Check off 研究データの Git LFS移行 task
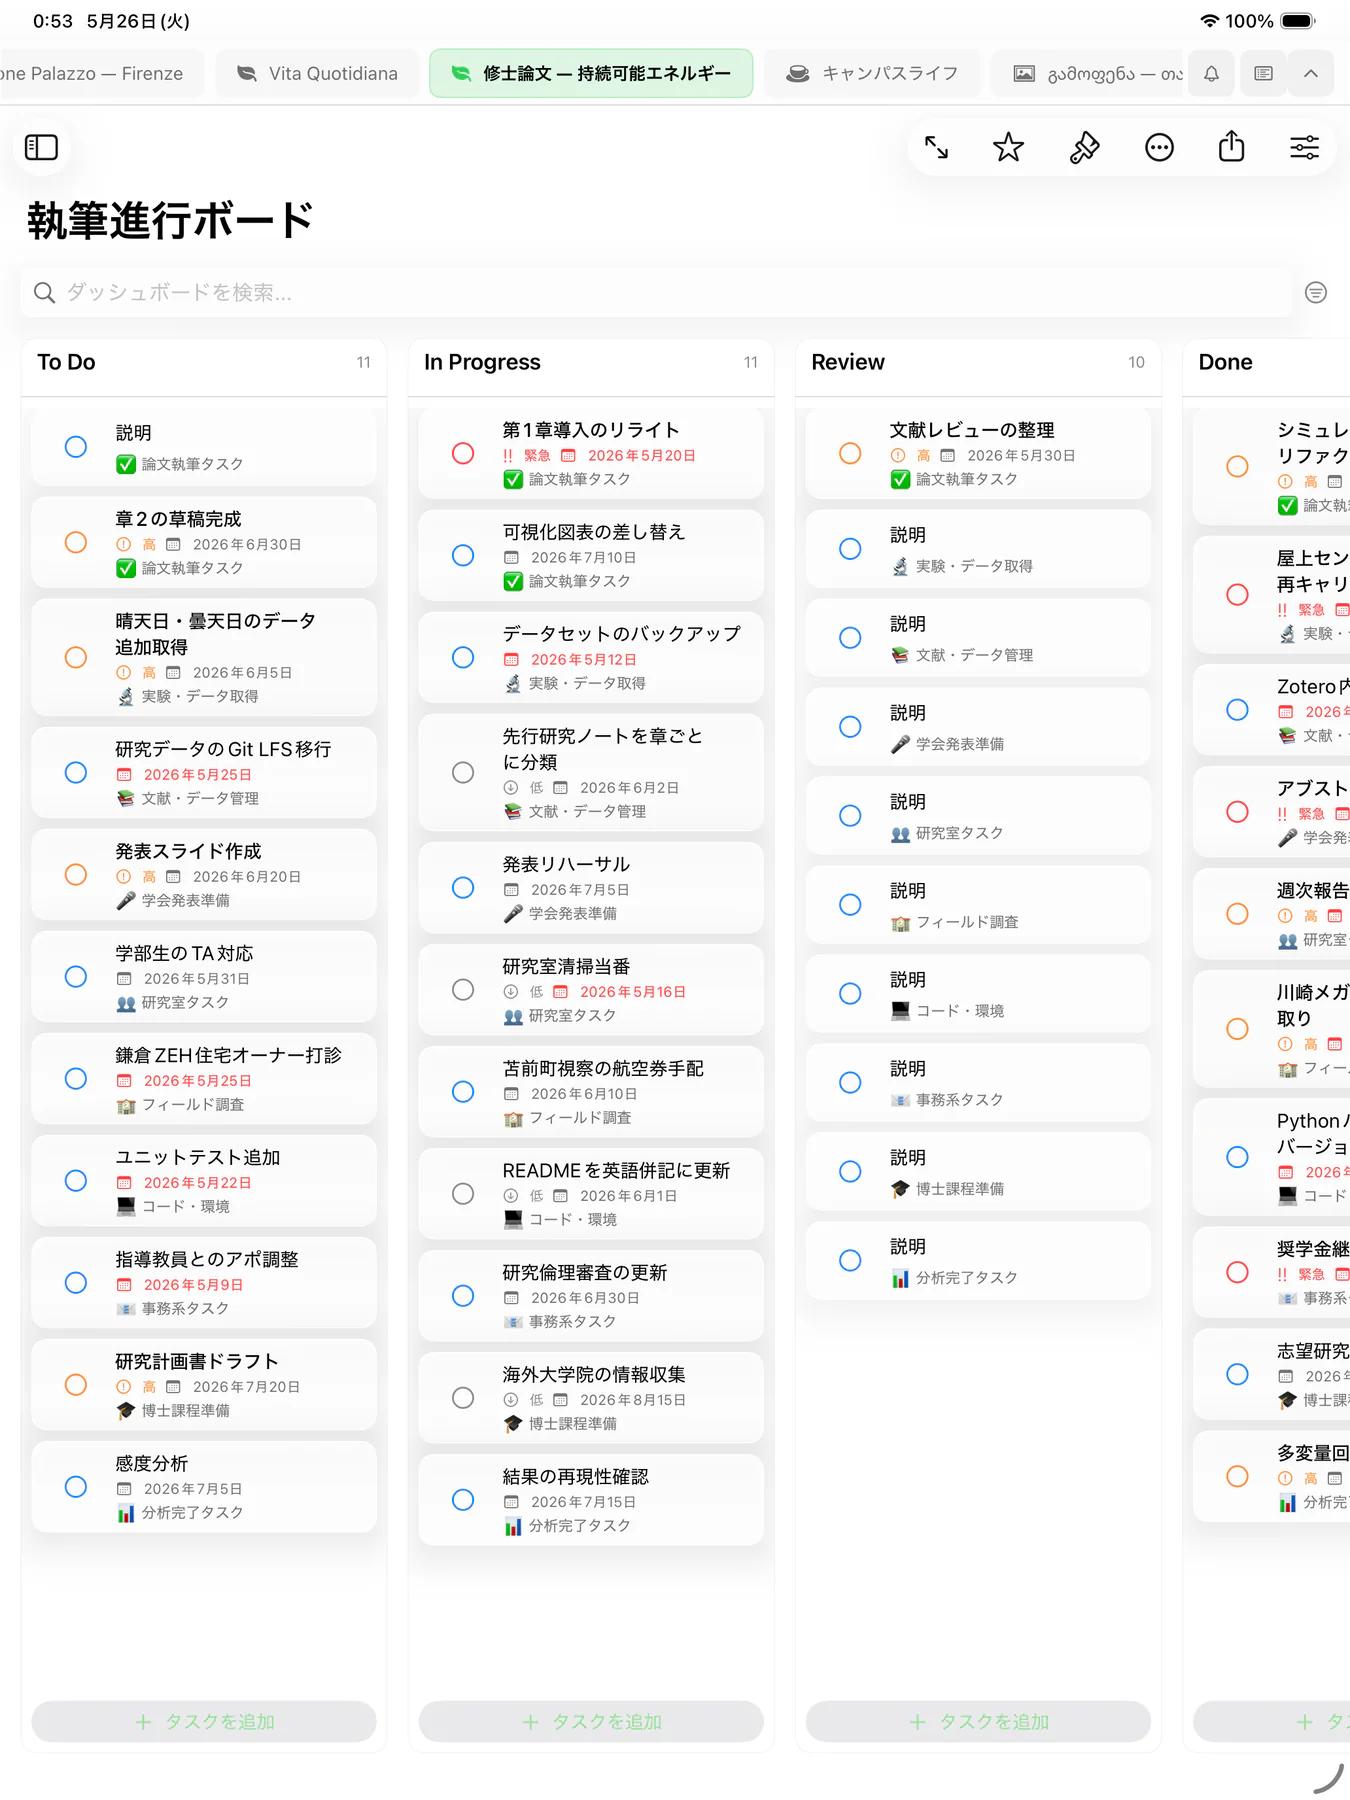Screen dimensions: 1350x1800 tap(76, 773)
